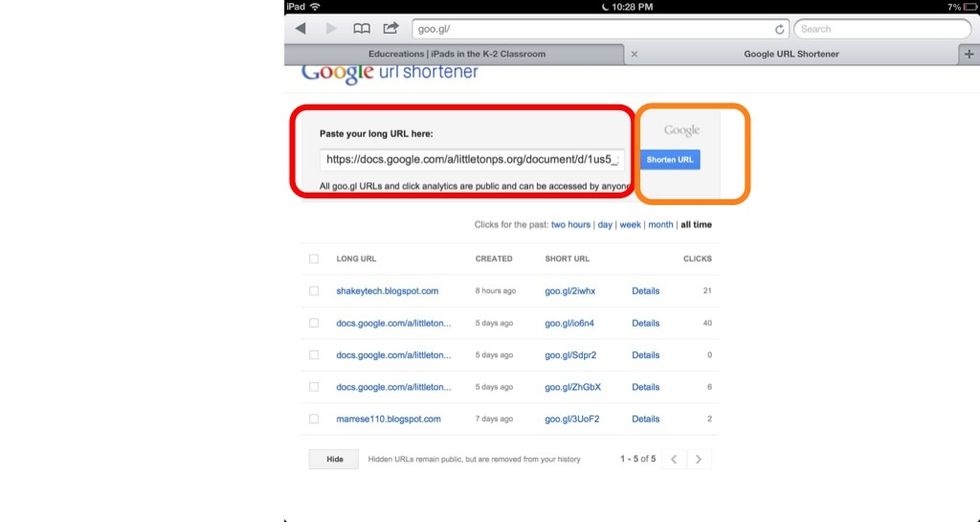Click the CLICKS column header
980x522 pixels.
(x=698, y=259)
